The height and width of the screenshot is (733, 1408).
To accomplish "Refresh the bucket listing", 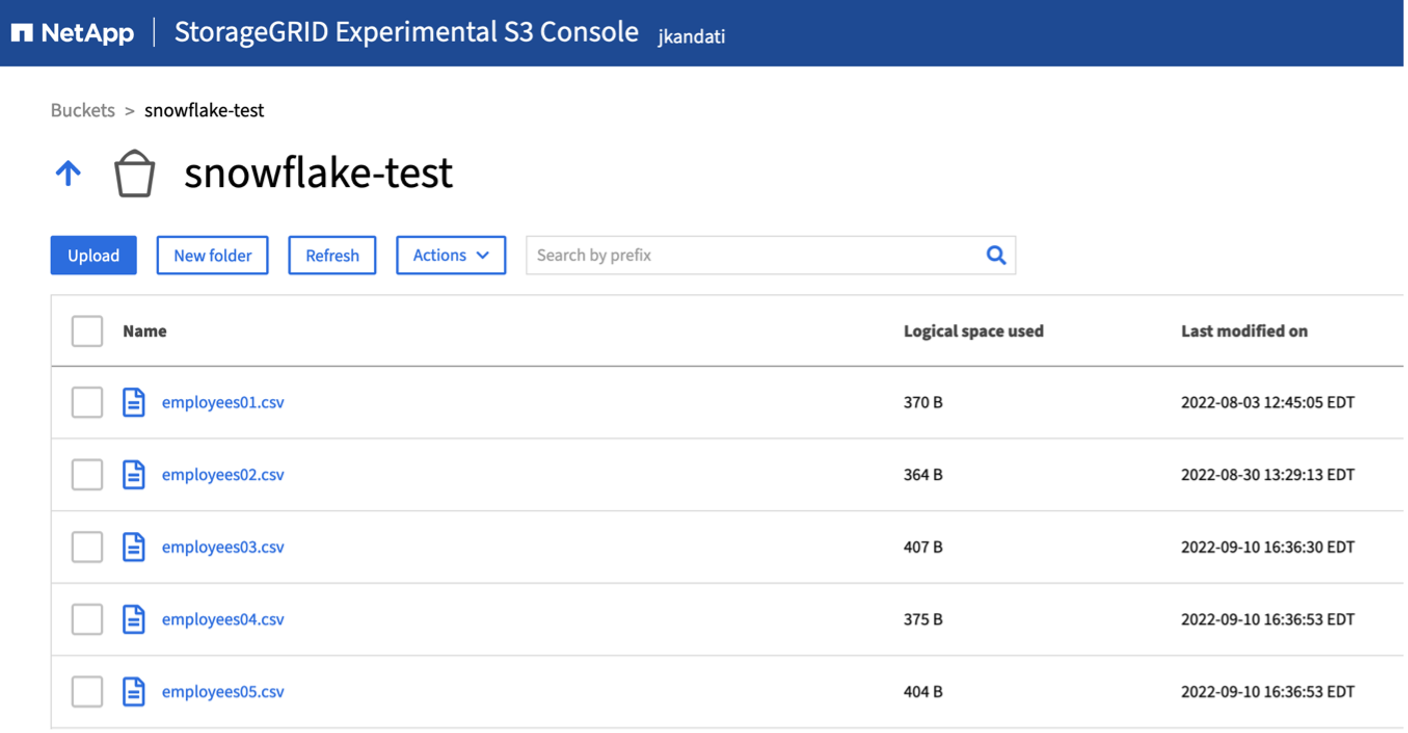I will pos(332,255).
